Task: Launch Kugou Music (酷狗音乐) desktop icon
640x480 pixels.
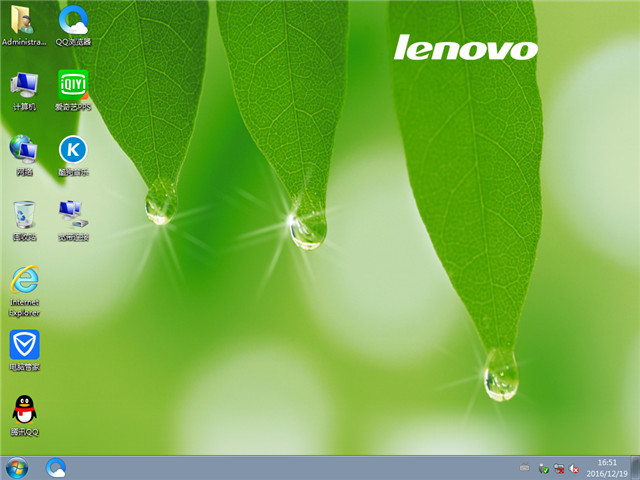Action: click(72, 150)
